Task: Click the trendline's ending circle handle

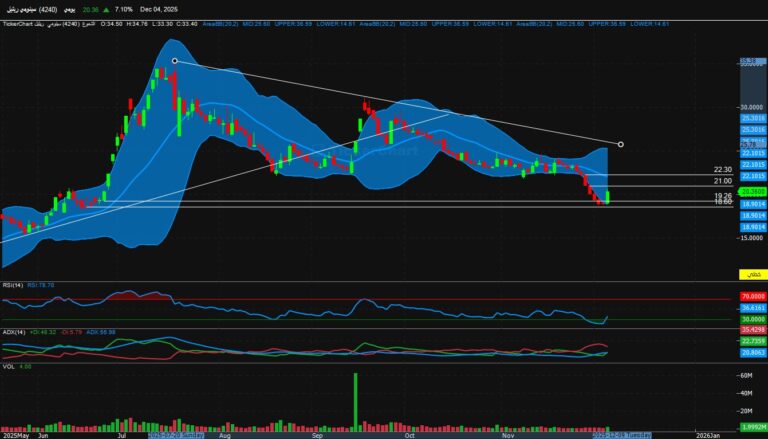Action: [x=622, y=145]
